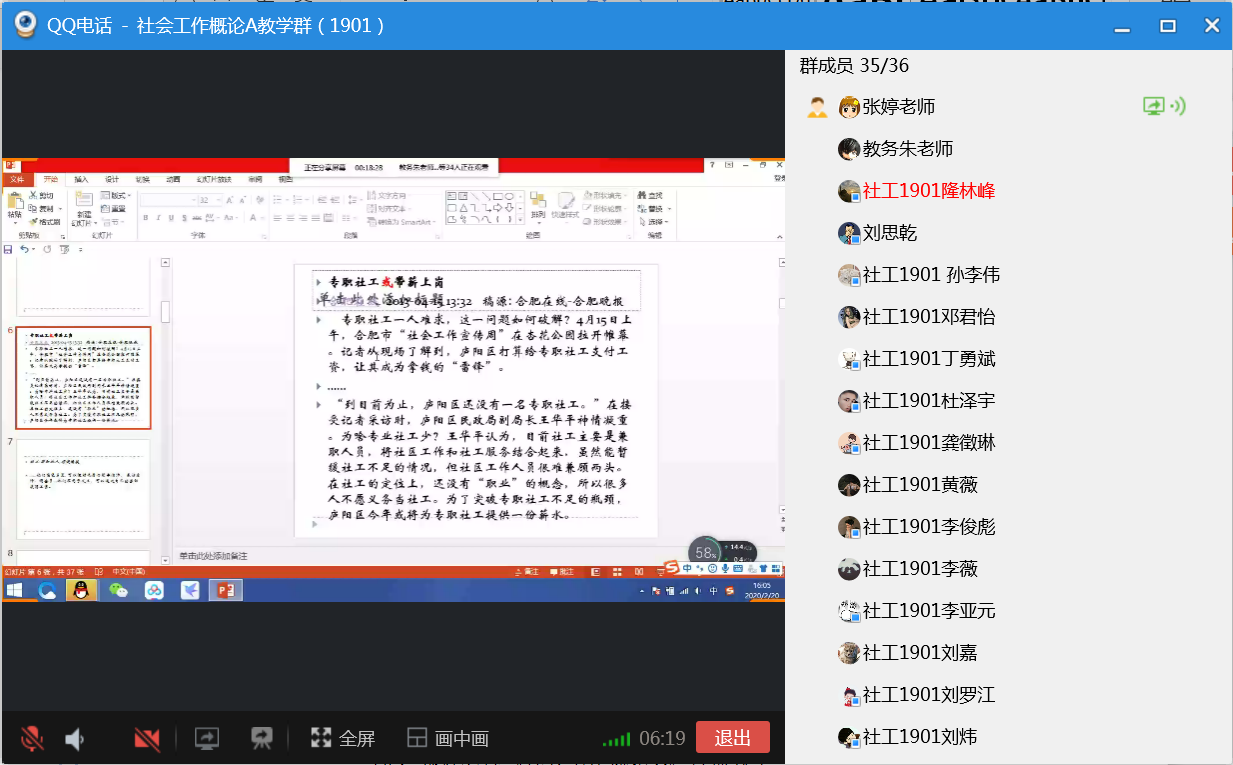Screen dimensions: 1233x765
Task: Turn on the disabled camera
Action: click(x=147, y=739)
